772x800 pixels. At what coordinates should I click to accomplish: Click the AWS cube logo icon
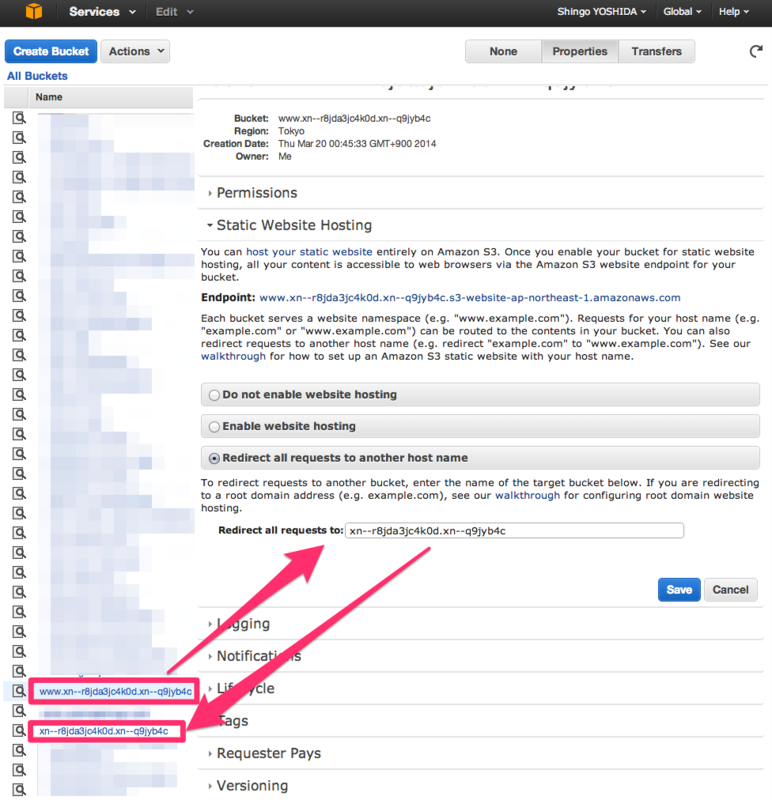[34, 11]
